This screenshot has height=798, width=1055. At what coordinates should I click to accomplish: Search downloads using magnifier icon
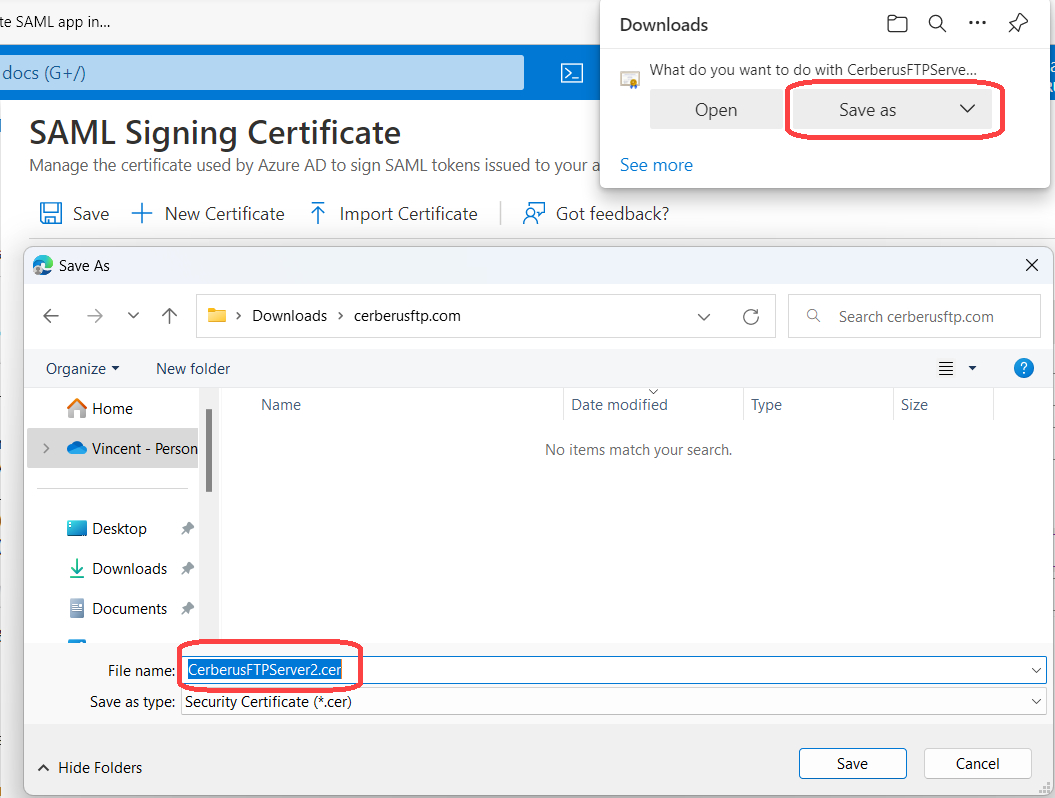click(937, 24)
